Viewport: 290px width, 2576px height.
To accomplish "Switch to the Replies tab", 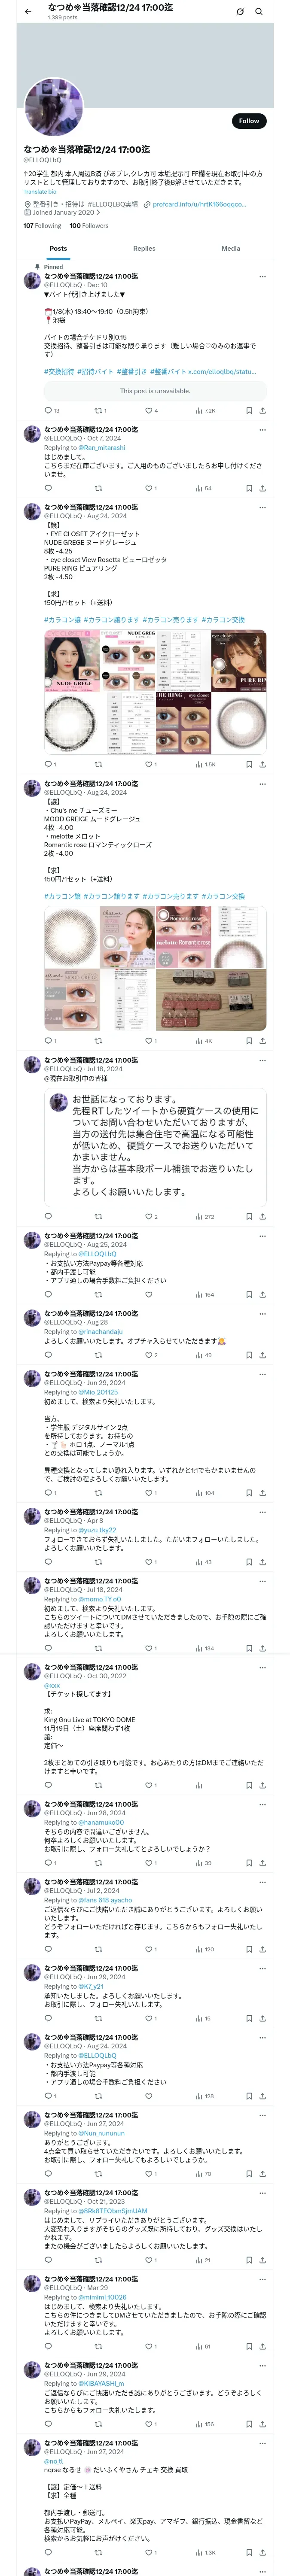I will [x=144, y=249].
